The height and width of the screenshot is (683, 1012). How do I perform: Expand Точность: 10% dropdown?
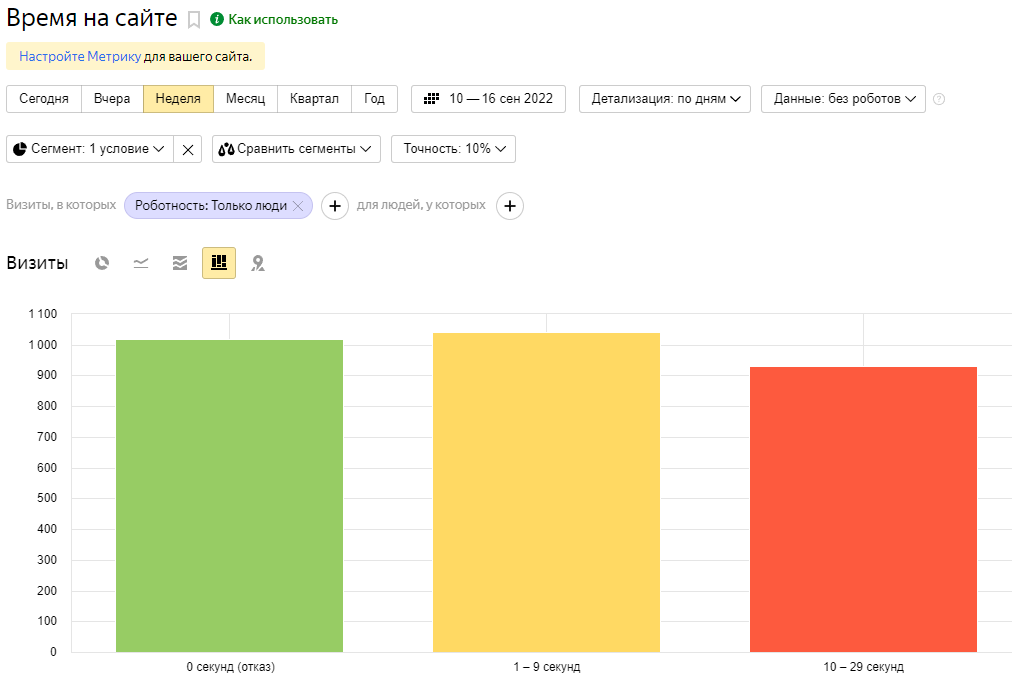click(453, 149)
